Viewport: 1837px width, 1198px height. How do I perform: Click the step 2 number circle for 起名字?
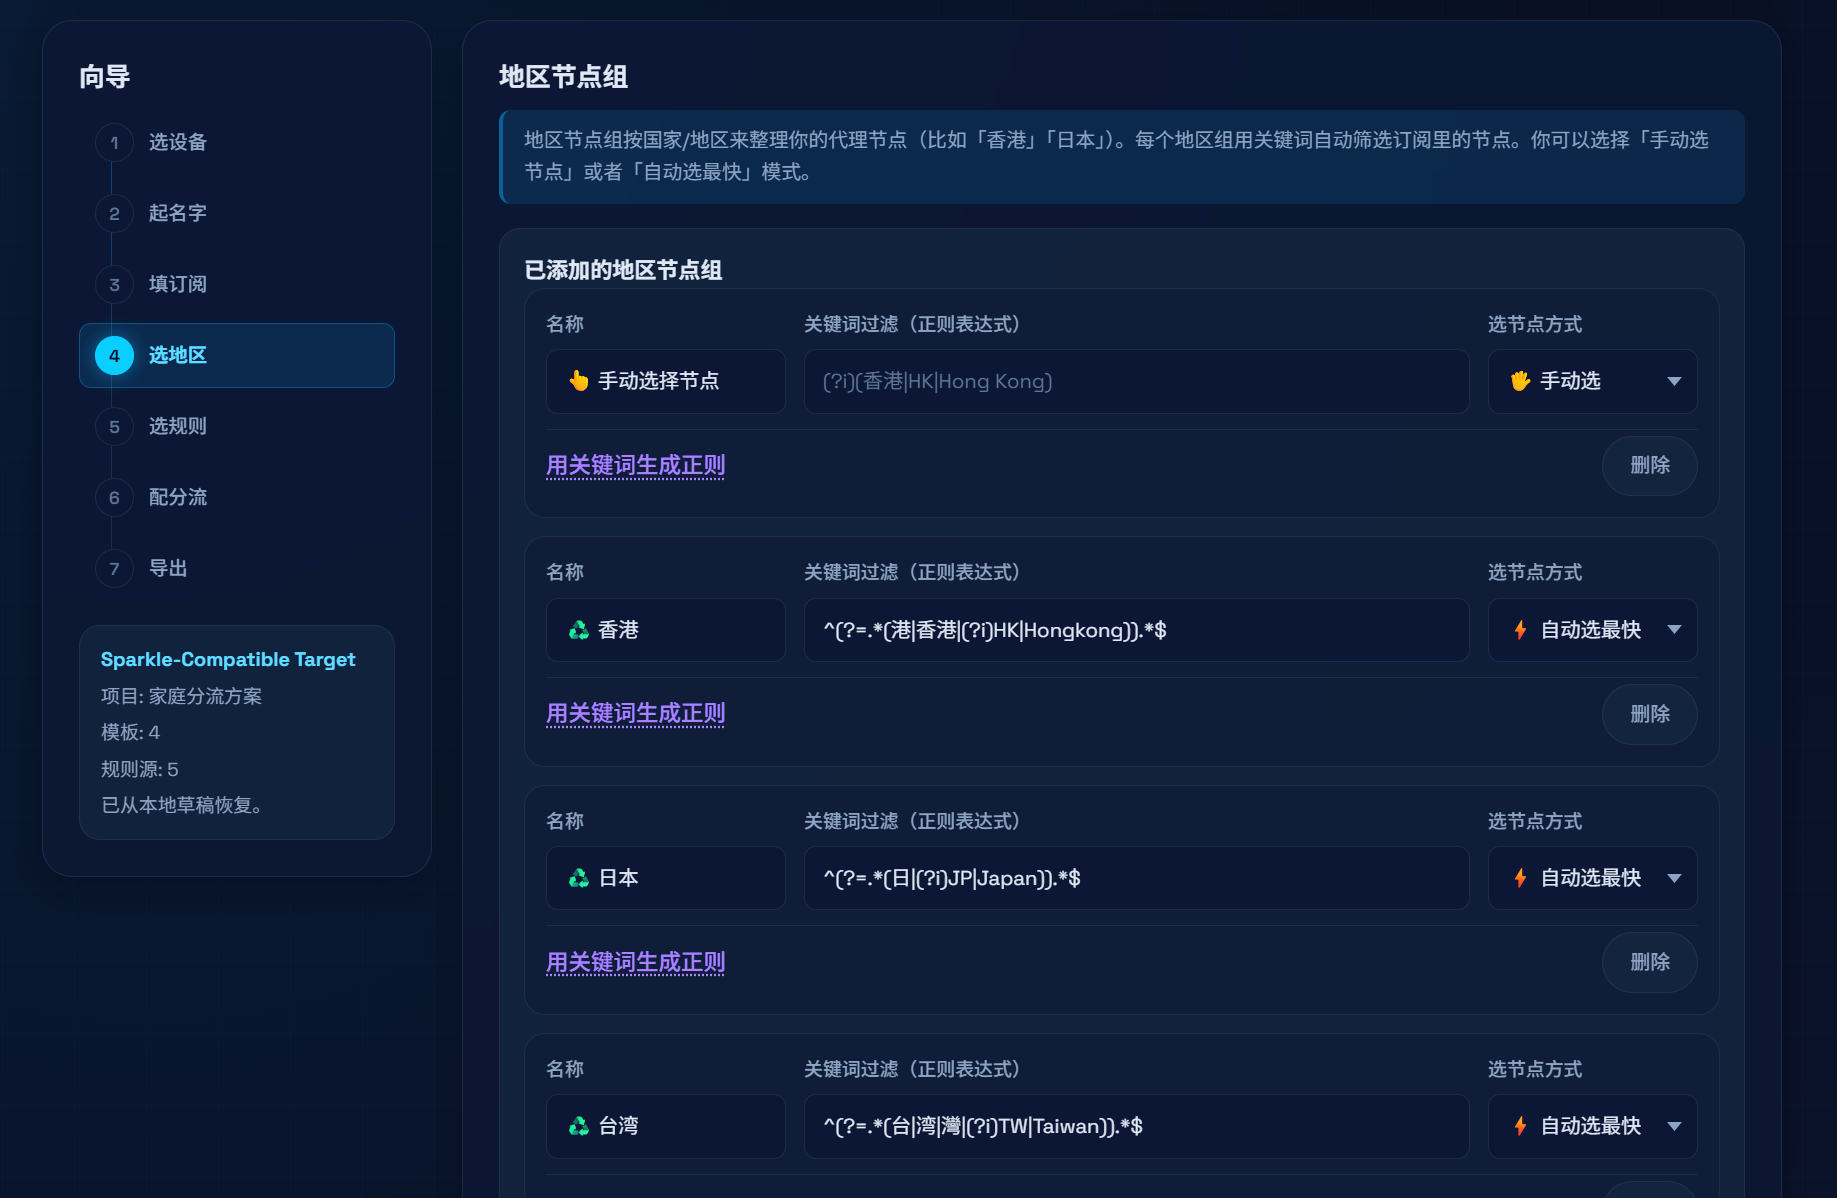tap(114, 213)
